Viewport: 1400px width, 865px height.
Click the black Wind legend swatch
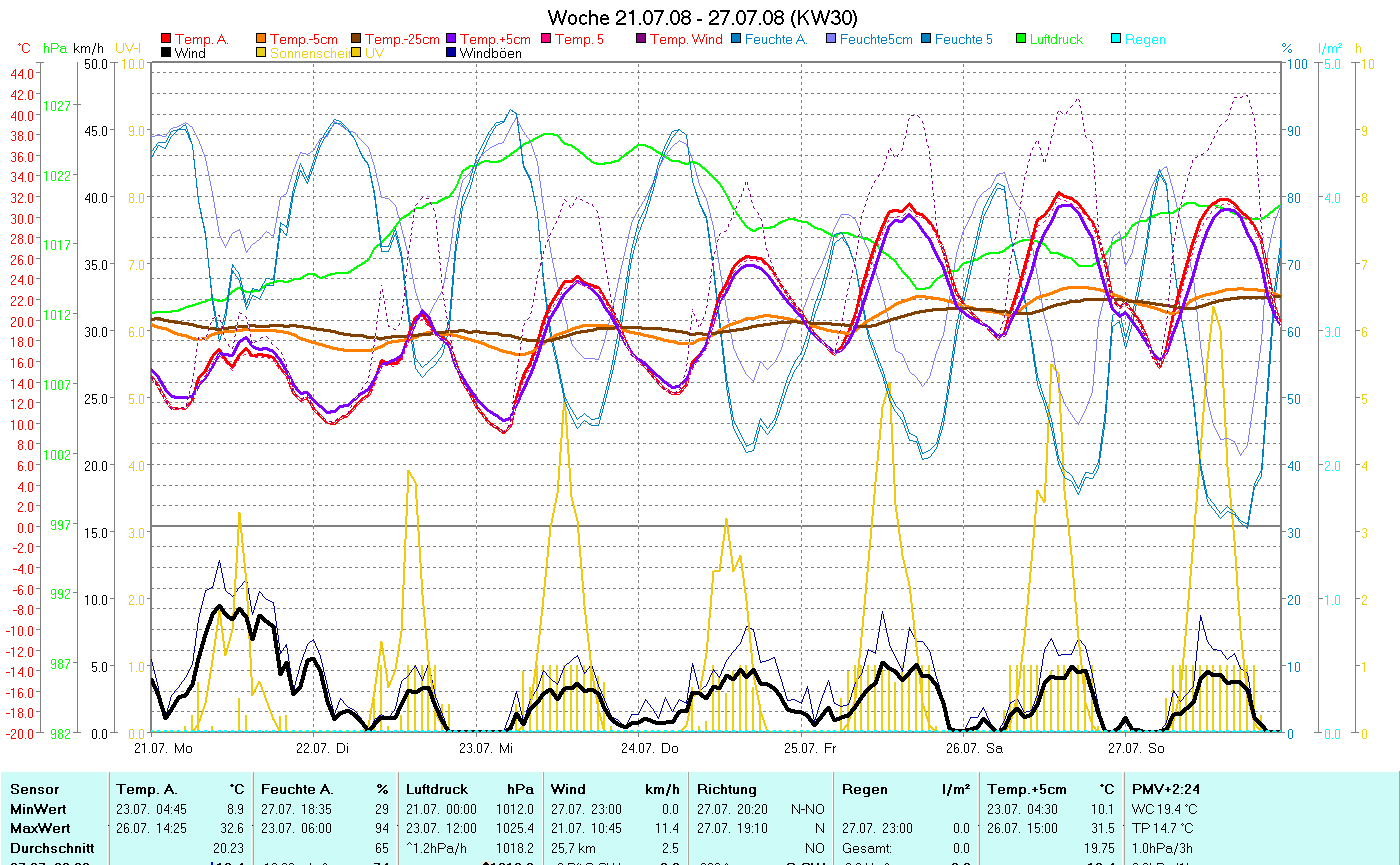click(166, 53)
